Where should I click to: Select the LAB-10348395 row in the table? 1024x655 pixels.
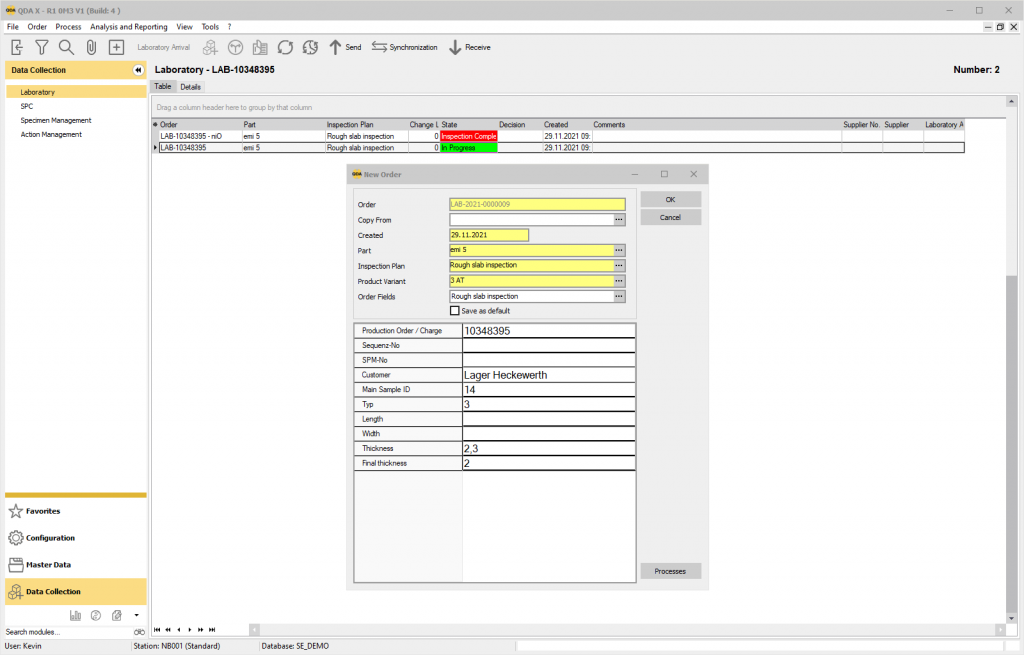pos(200,147)
